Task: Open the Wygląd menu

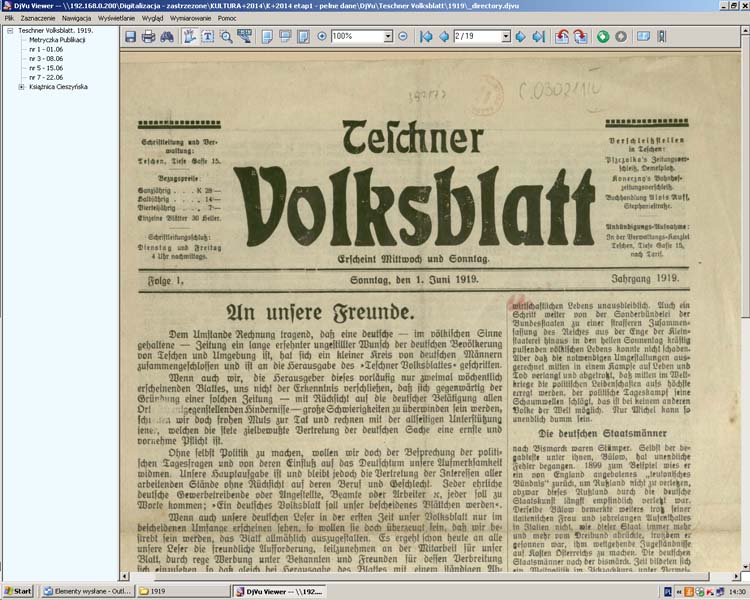Action: pyautogui.click(x=153, y=18)
